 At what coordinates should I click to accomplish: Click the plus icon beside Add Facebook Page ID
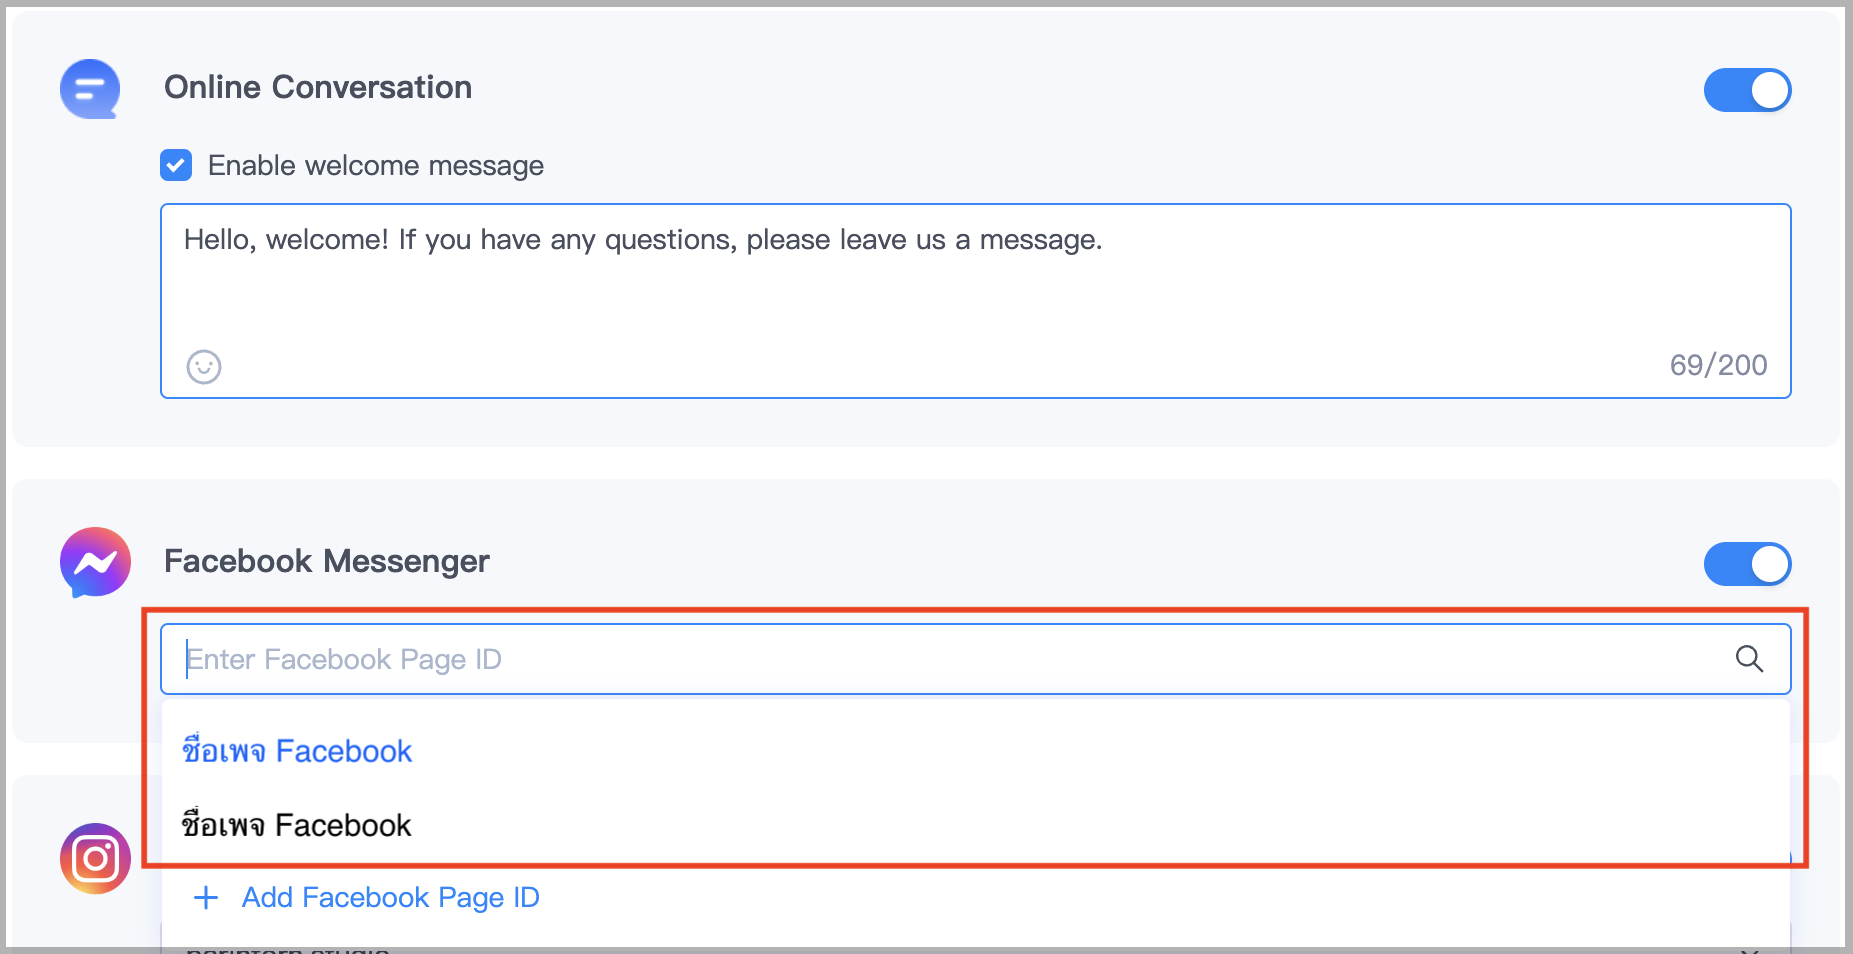[206, 897]
